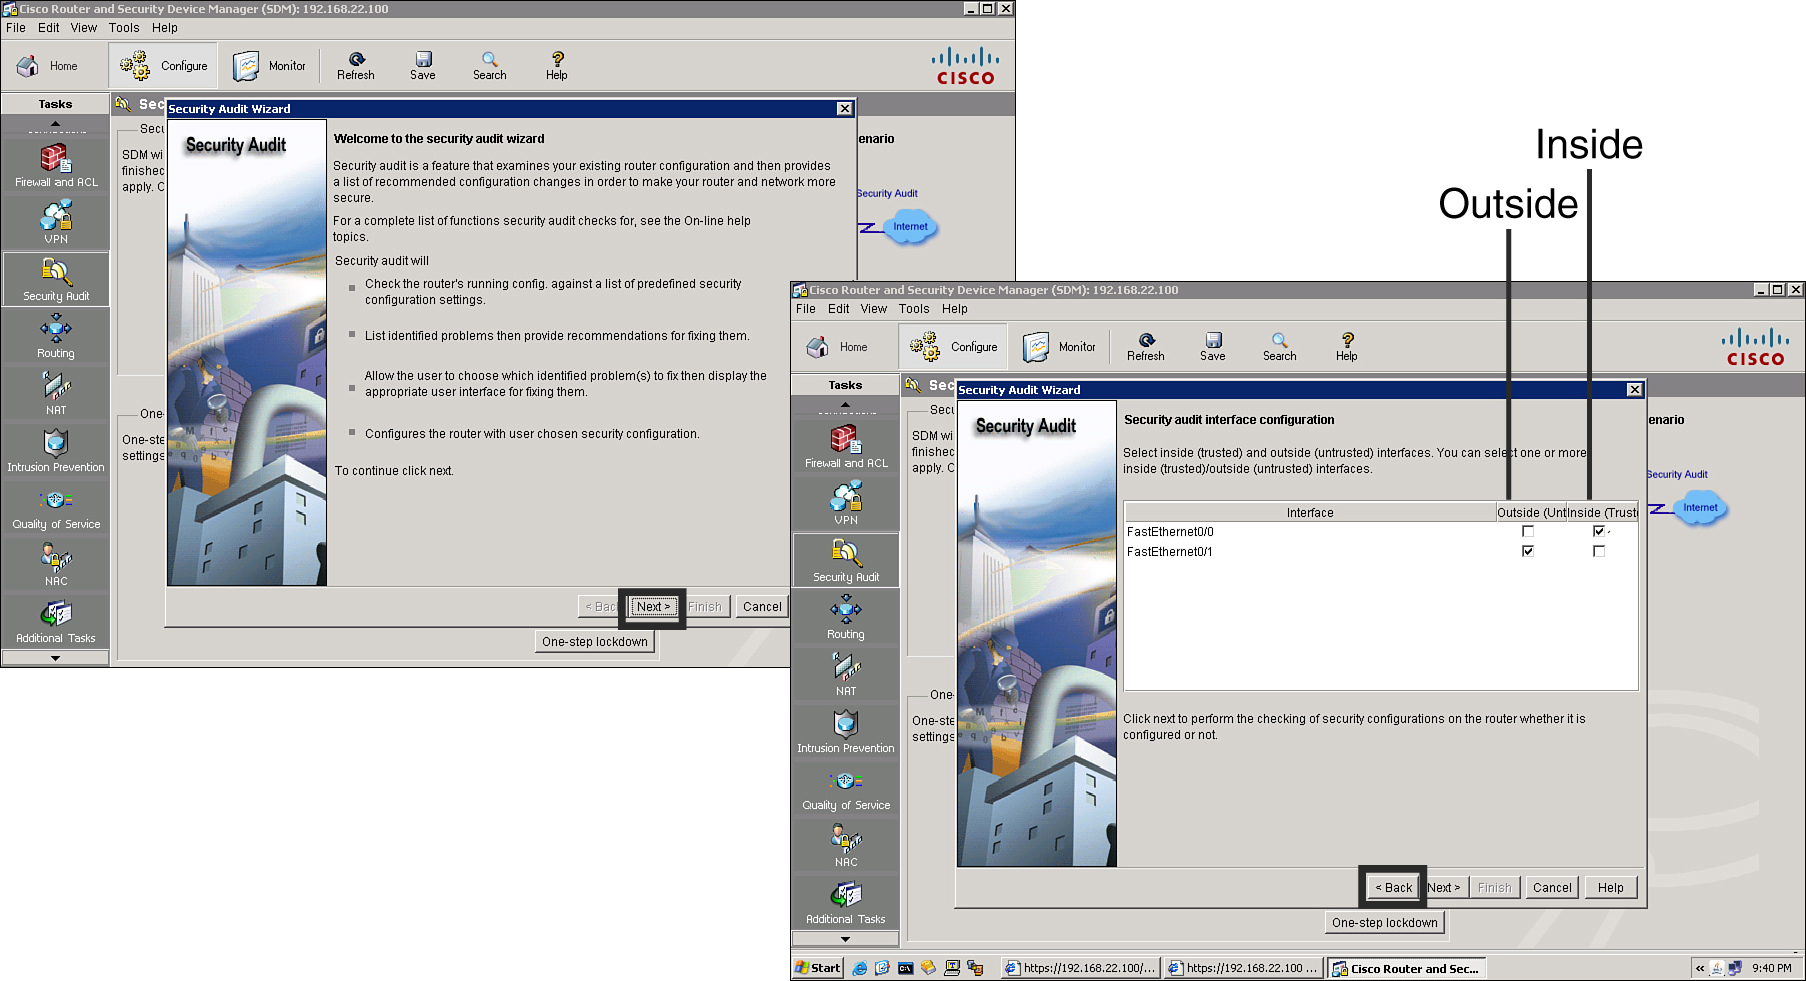The image size is (1806, 981).
Task: Launch Internet Explorer from quick launch
Action: coord(859,968)
